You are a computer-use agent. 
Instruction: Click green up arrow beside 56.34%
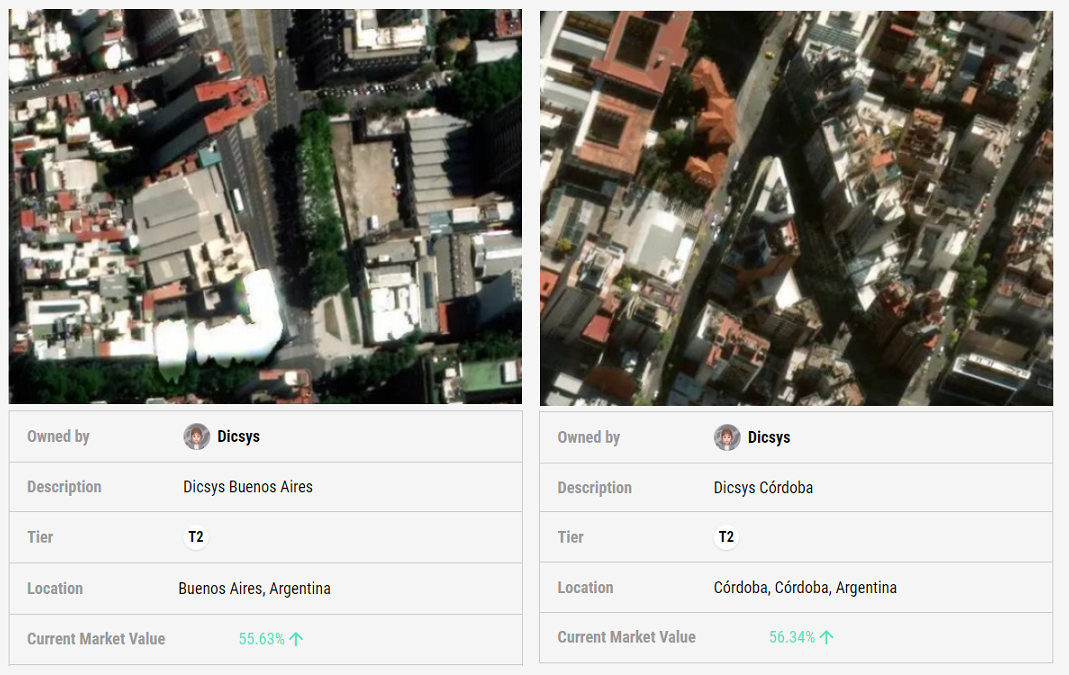(826, 638)
